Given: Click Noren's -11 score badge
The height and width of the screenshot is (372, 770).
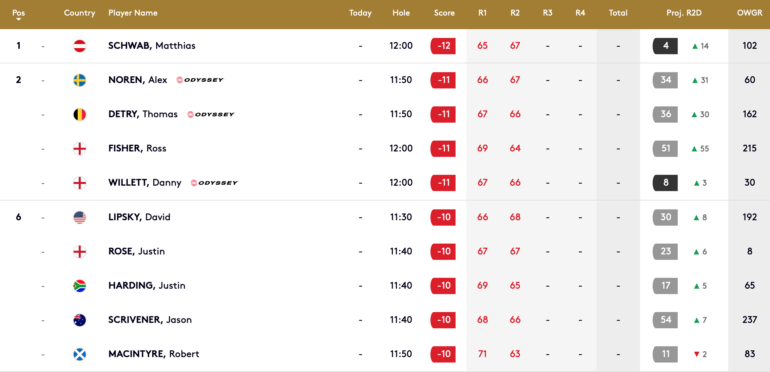Looking at the screenshot, I should [443, 80].
